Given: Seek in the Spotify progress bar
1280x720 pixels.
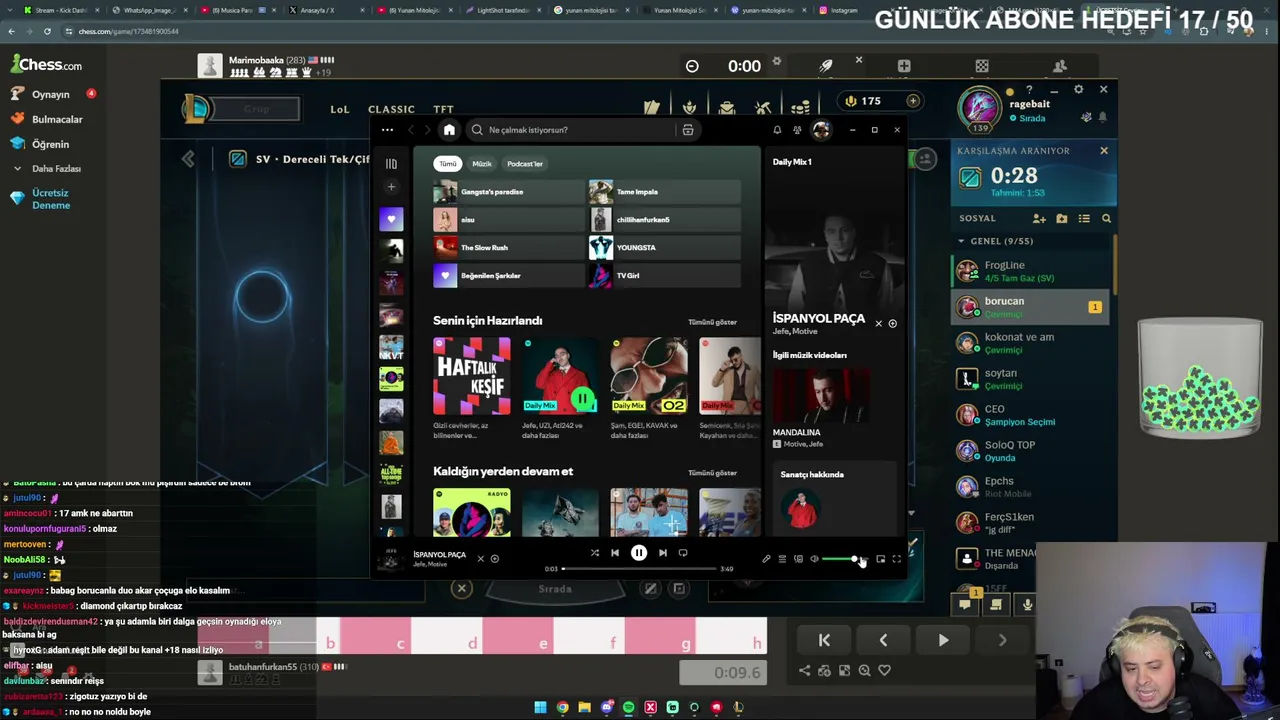Looking at the screenshot, I should pos(639,569).
